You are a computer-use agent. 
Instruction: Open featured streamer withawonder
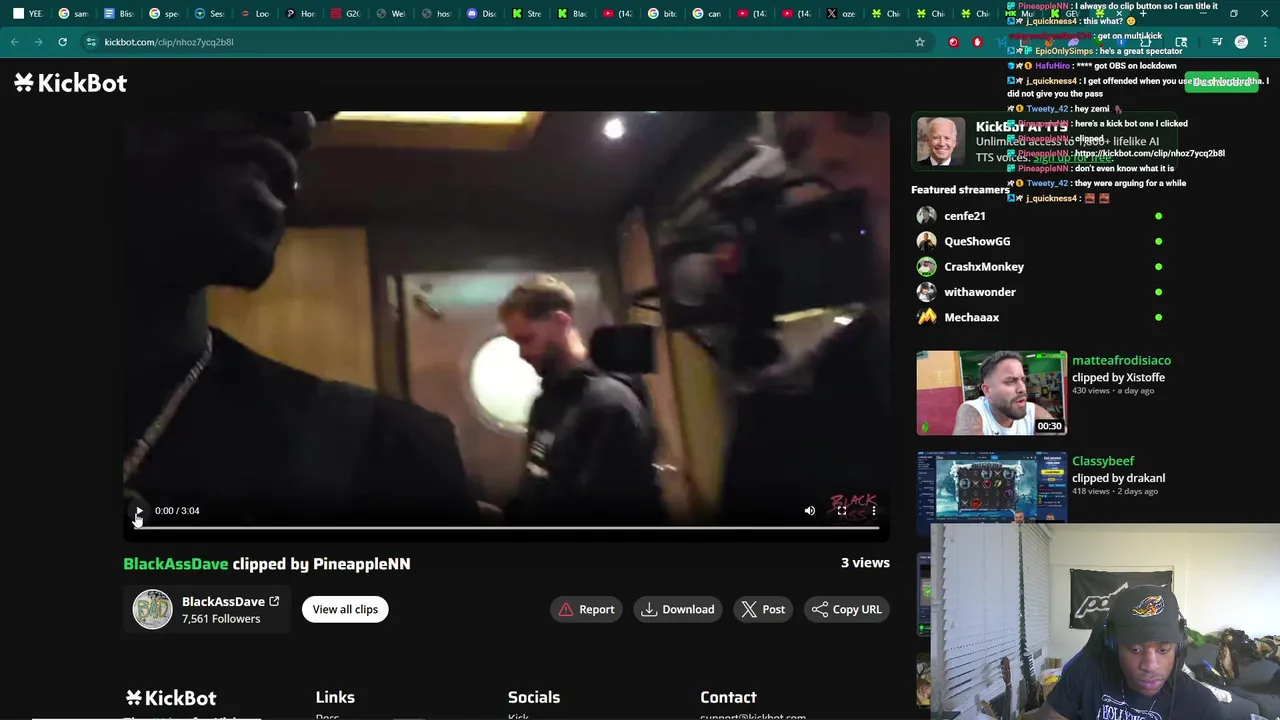point(980,292)
